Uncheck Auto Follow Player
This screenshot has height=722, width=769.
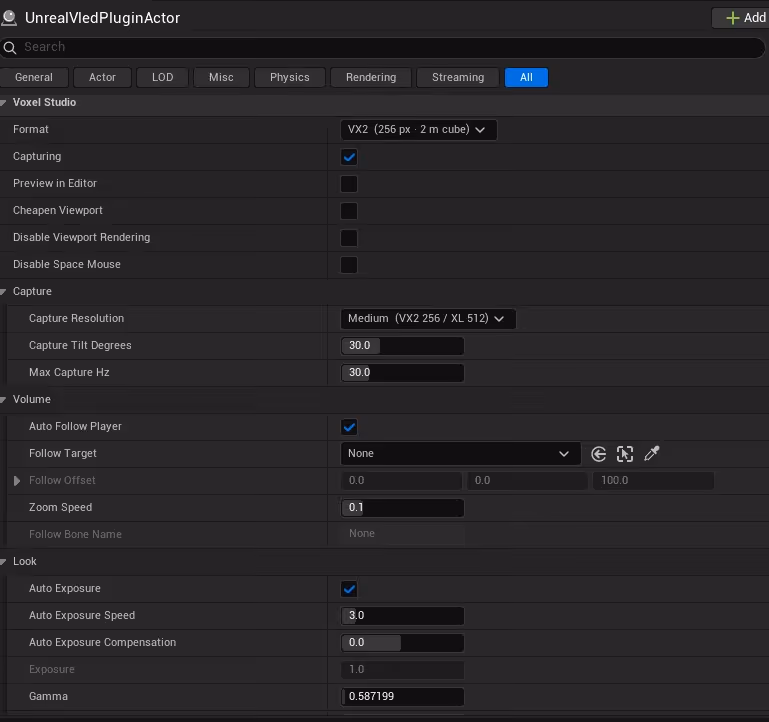point(349,427)
